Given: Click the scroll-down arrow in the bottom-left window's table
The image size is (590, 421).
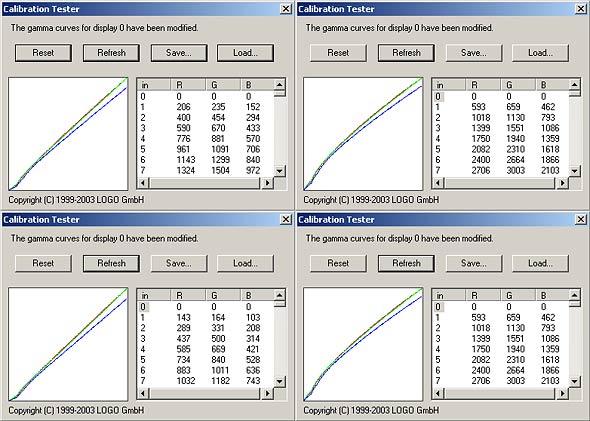Looking at the screenshot, I should (x=280, y=381).
